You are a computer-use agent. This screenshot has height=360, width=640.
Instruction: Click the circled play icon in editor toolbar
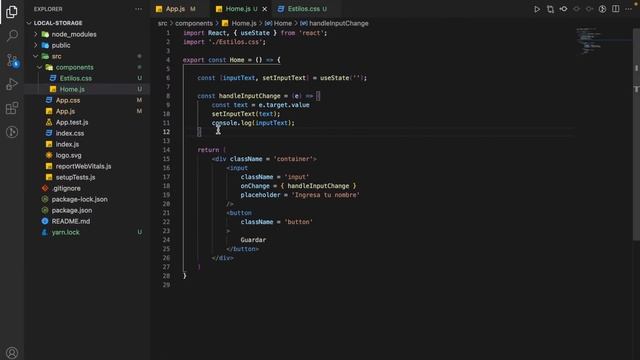[602, 9]
